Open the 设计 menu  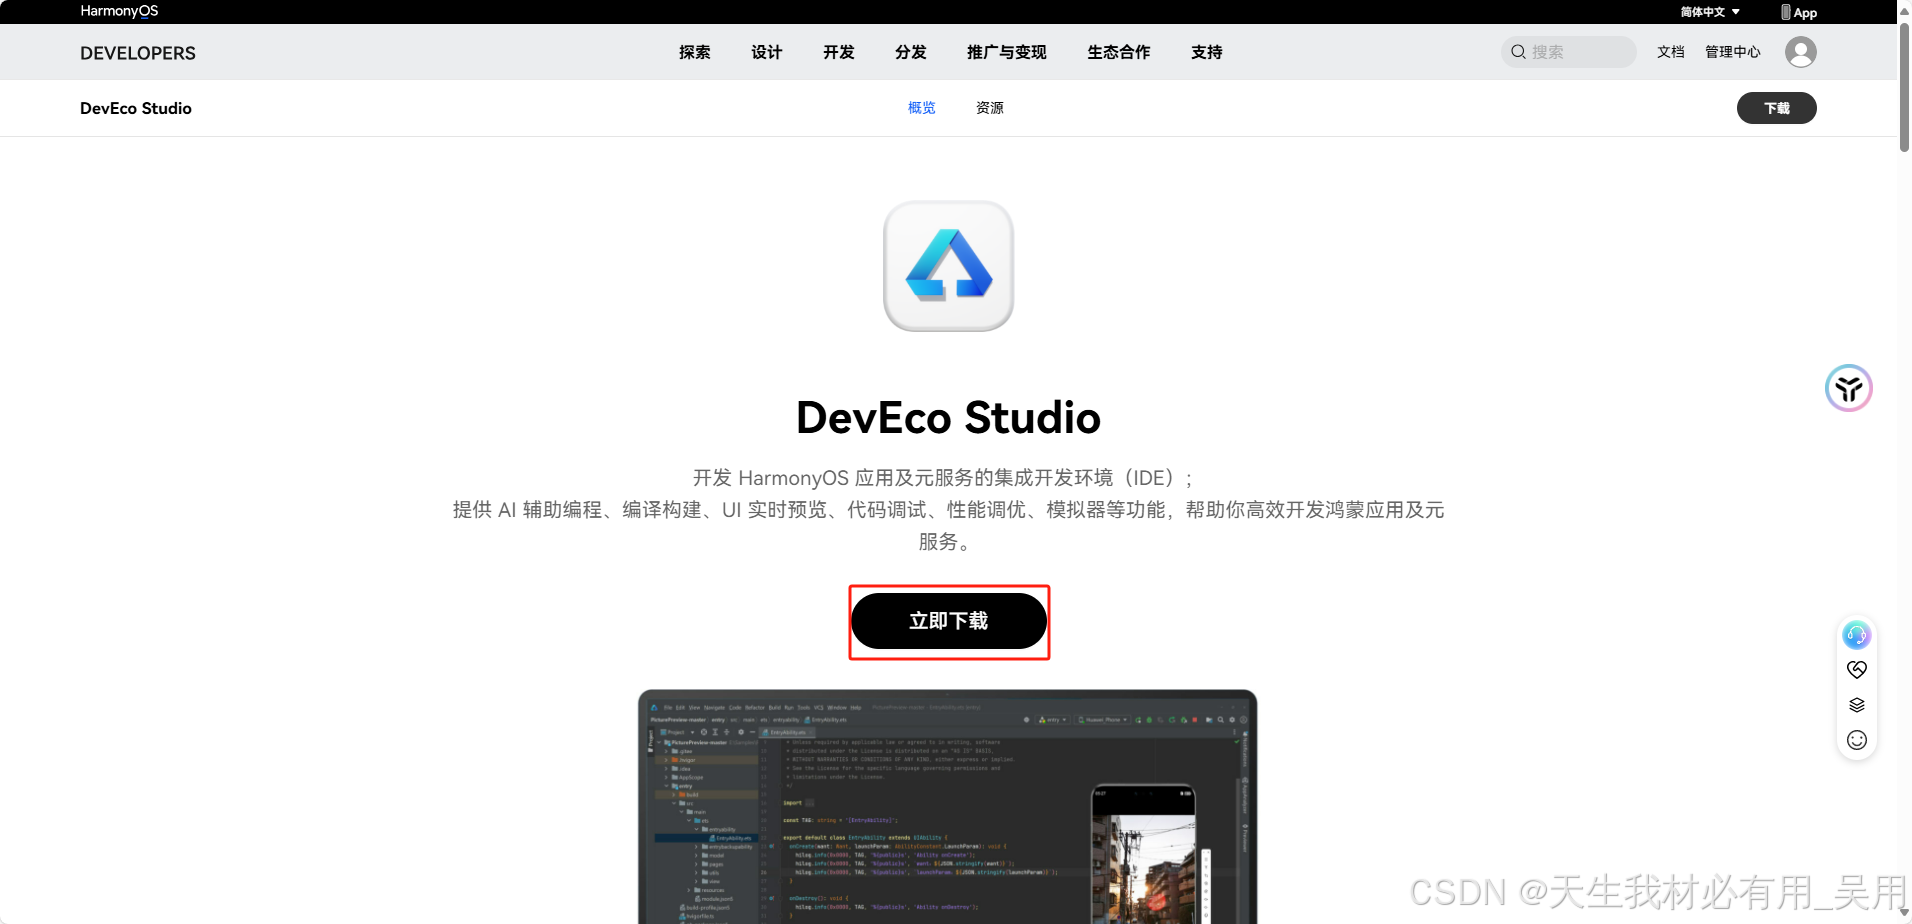(767, 52)
